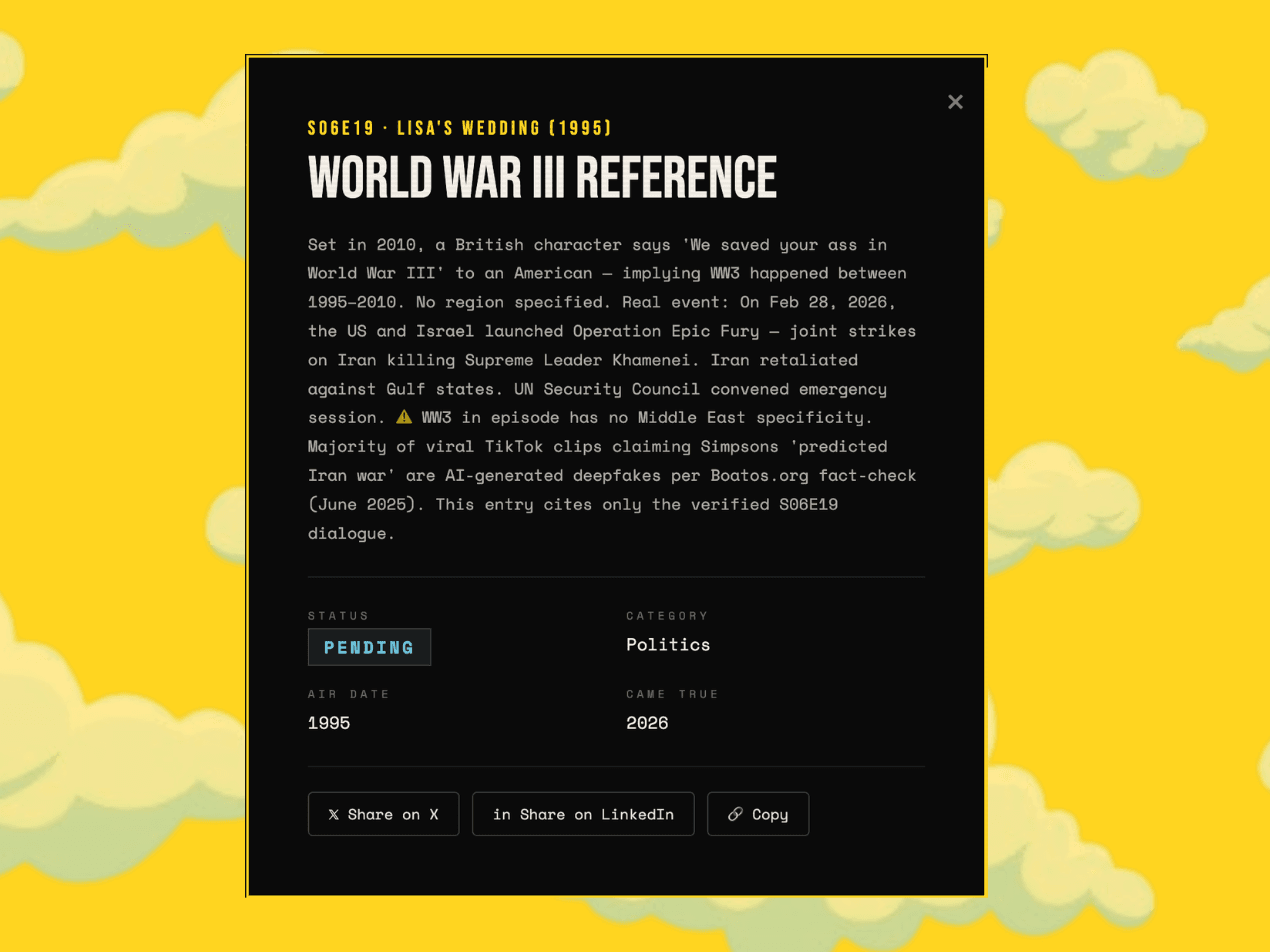Click the 2026 came true value

pos(647,723)
